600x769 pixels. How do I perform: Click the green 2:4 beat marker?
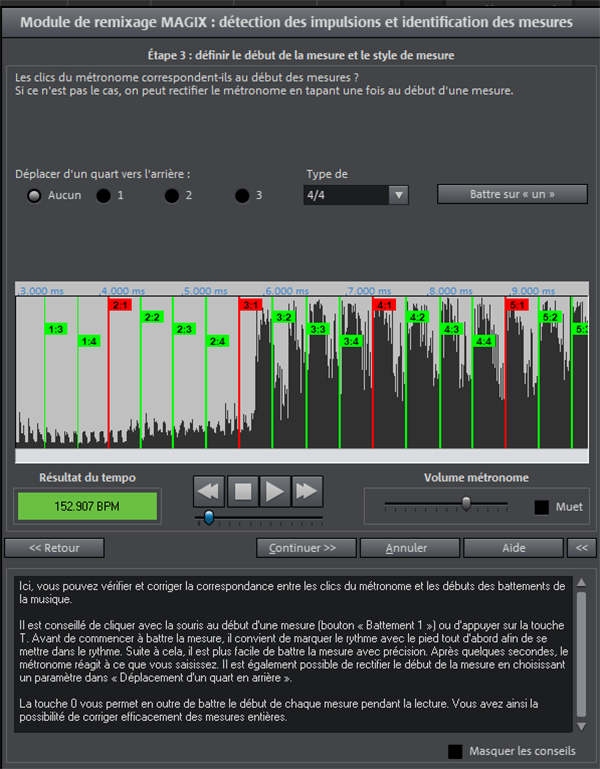pos(217,341)
